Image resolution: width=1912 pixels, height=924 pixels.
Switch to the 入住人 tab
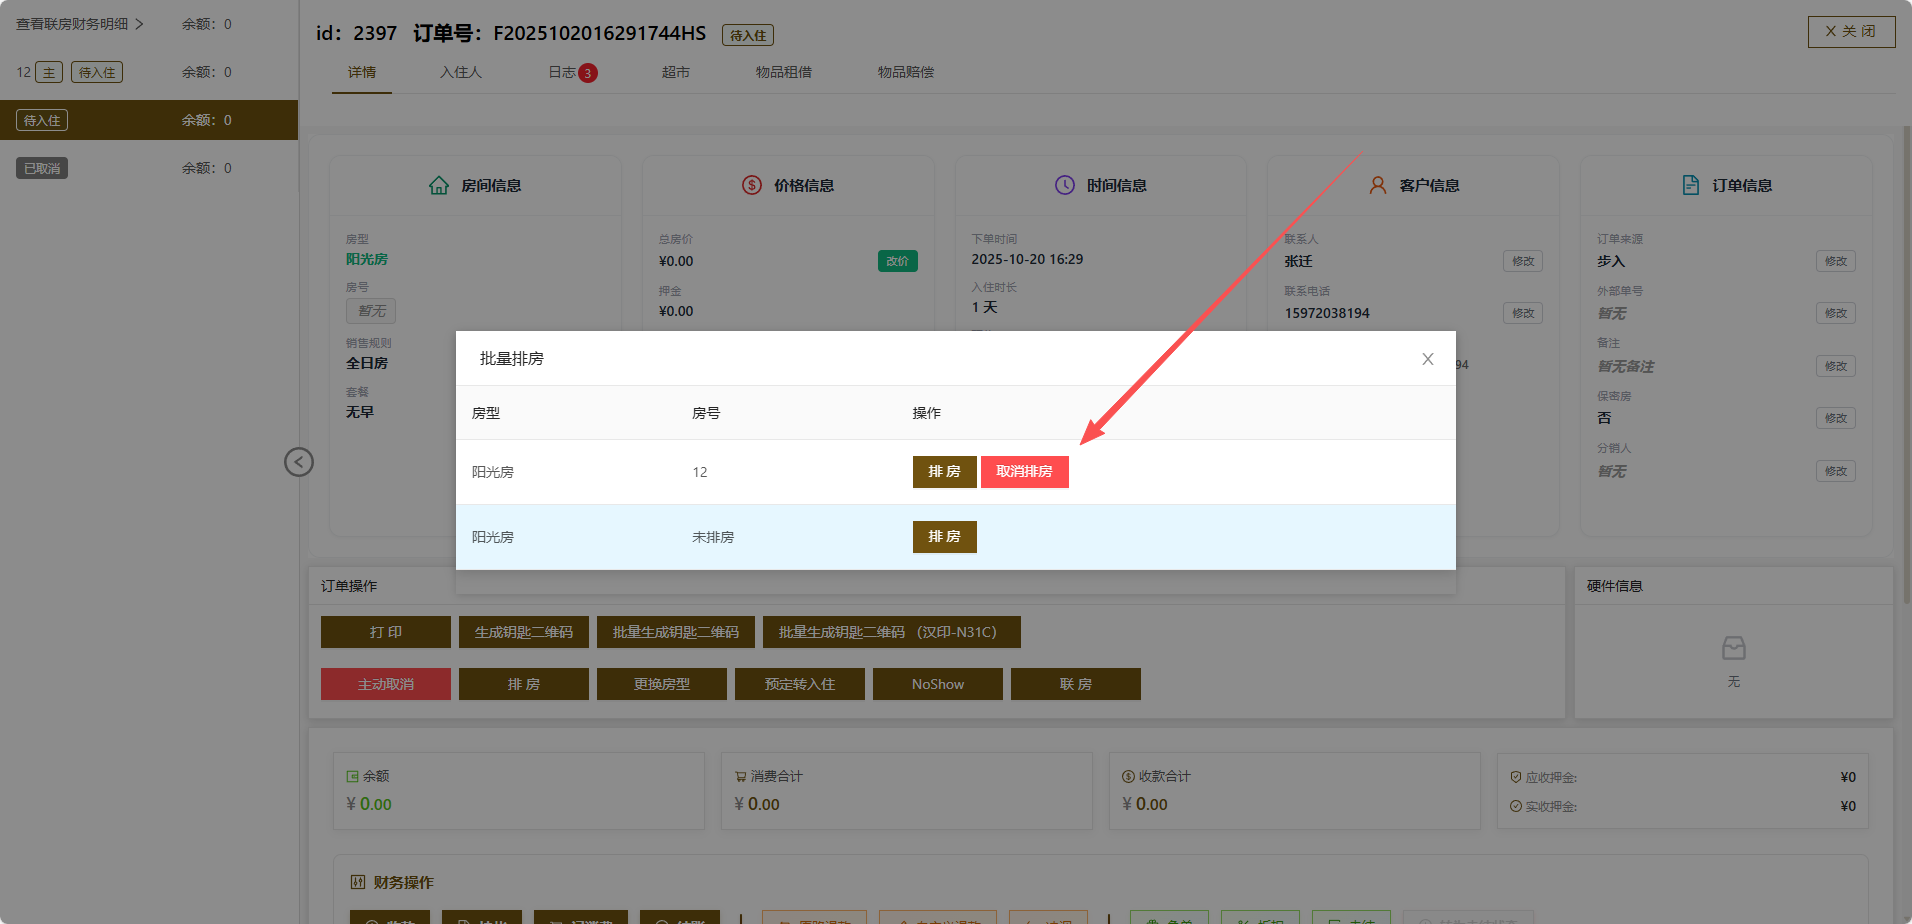click(x=461, y=72)
